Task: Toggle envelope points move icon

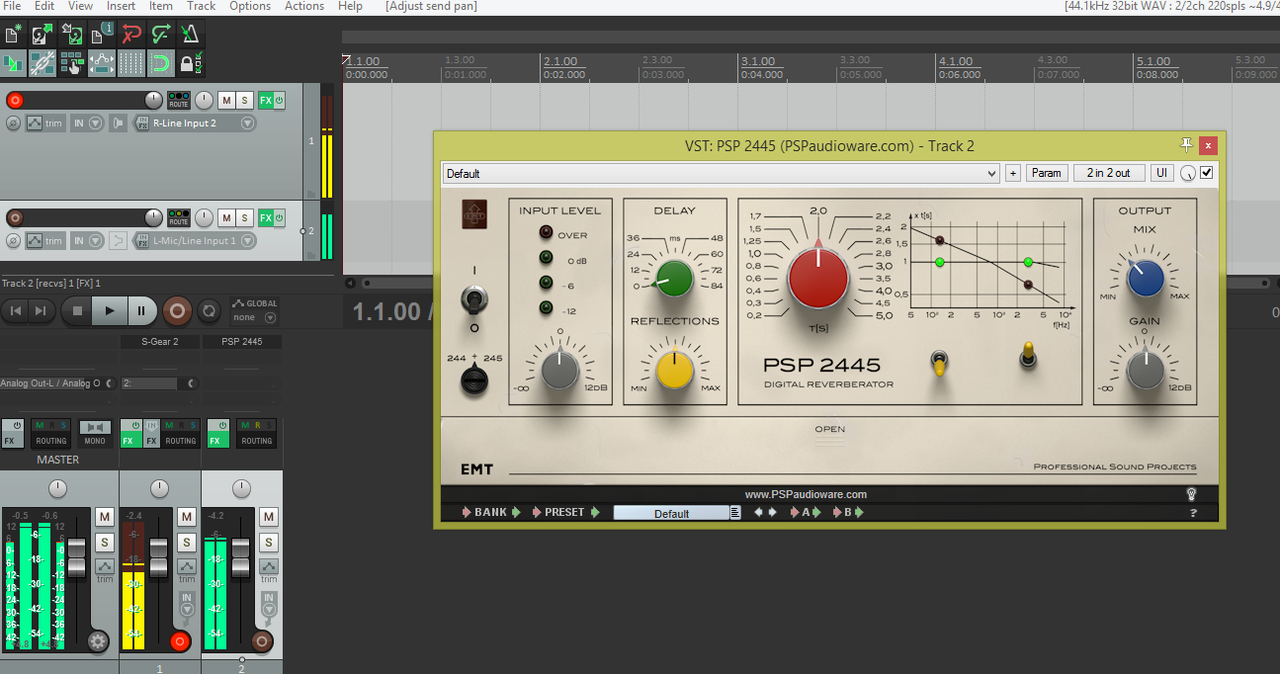Action: (x=101, y=64)
